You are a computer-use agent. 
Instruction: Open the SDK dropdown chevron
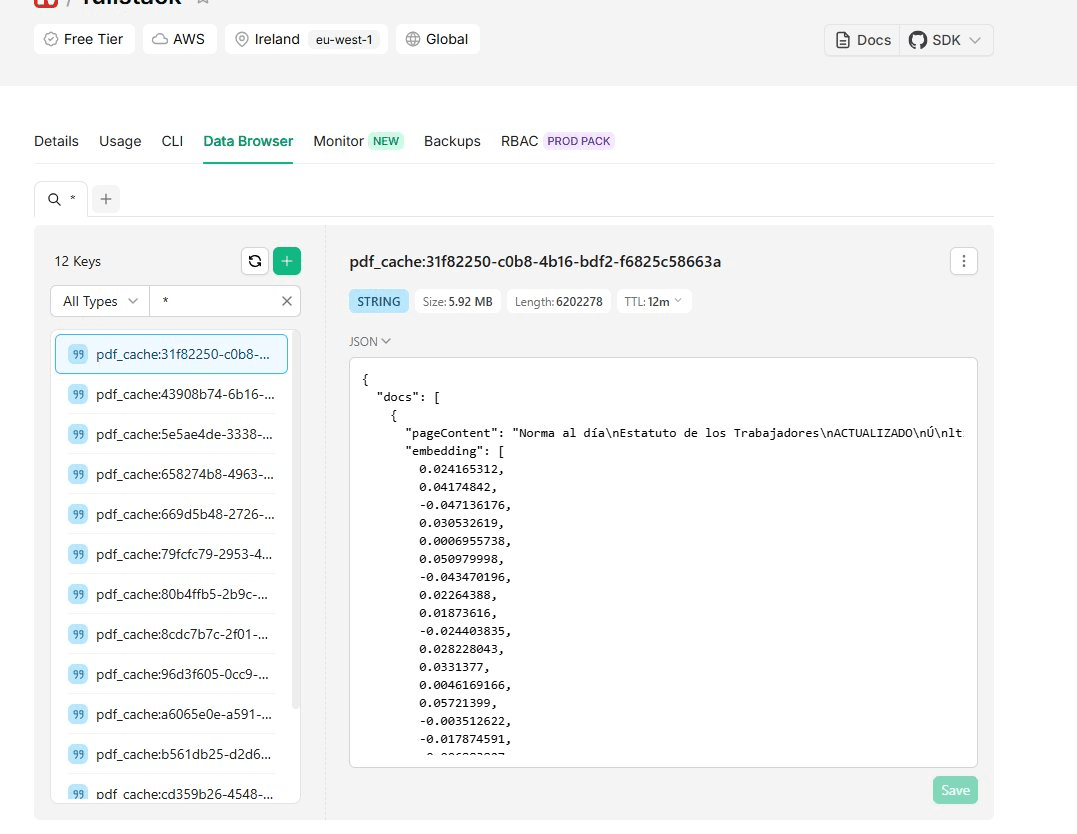[x=975, y=40]
